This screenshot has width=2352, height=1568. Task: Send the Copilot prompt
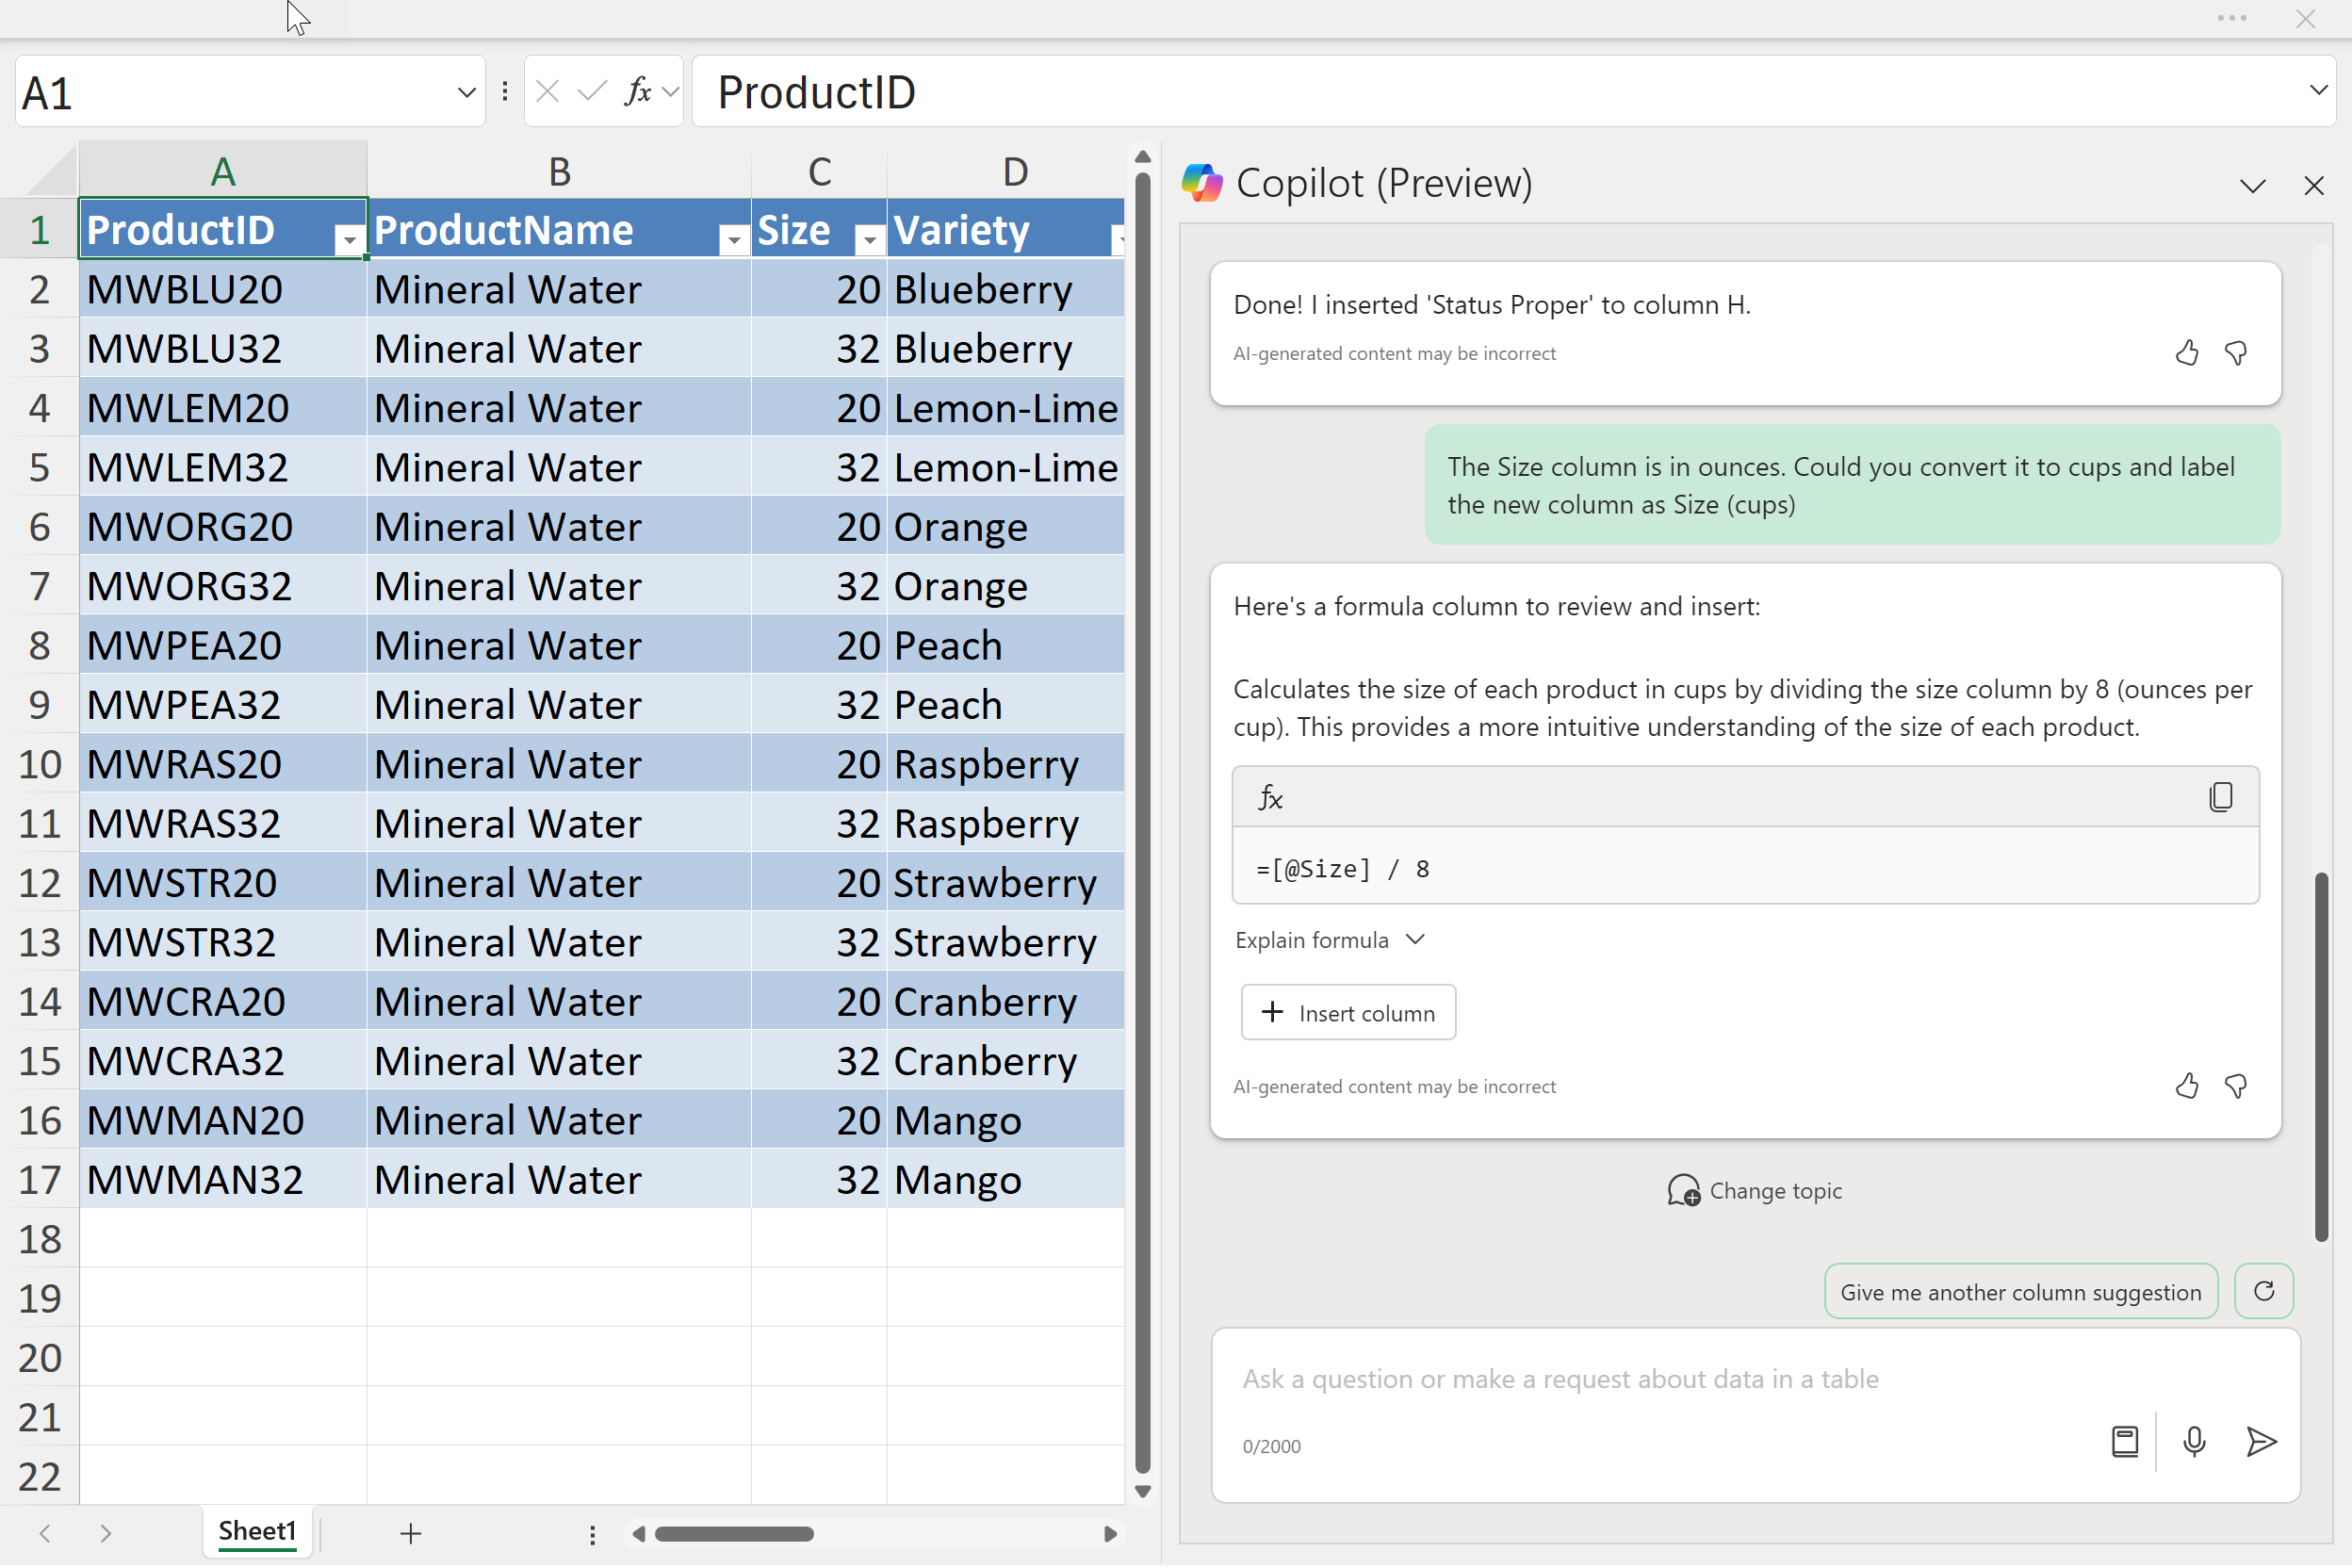(2260, 1442)
